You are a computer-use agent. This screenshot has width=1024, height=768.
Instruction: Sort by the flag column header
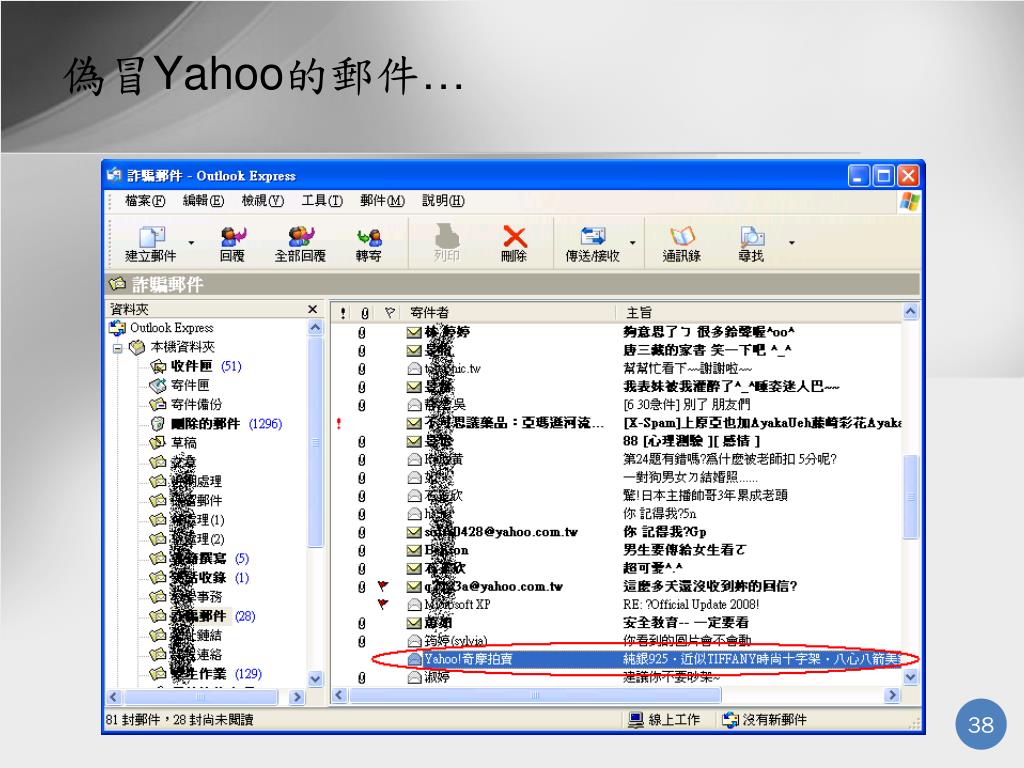pyautogui.click(x=390, y=312)
